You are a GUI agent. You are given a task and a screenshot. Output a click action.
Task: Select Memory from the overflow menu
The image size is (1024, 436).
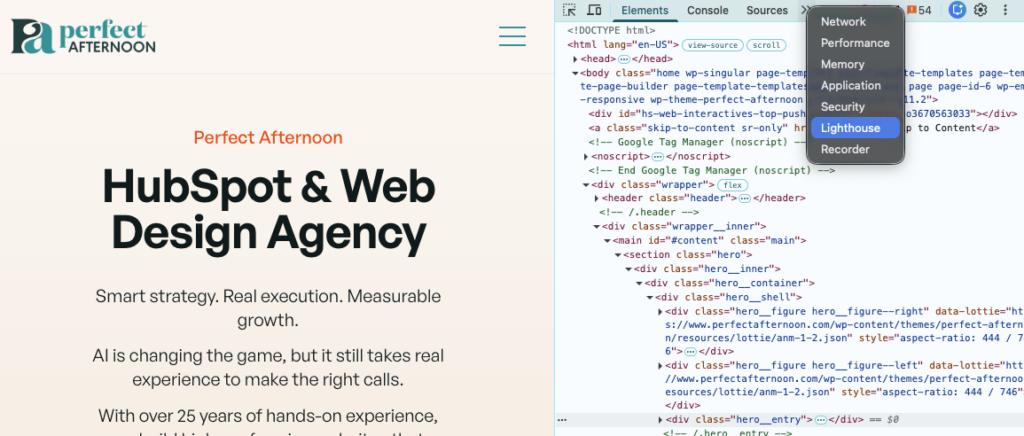pos(856,64)
